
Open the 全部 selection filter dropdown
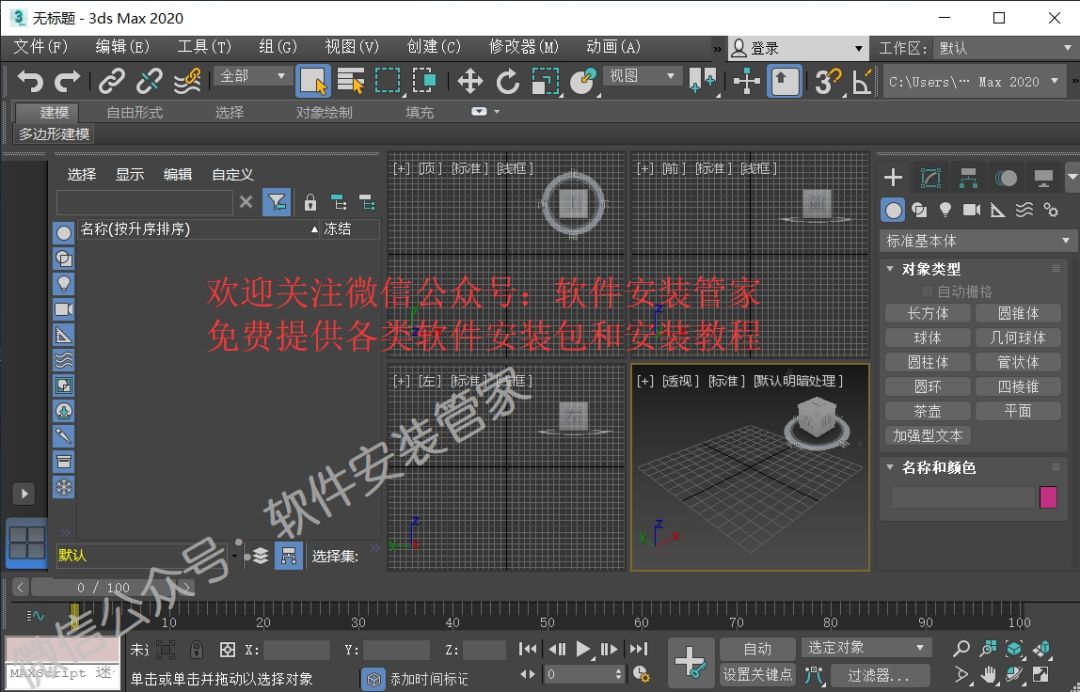(251, 77)
